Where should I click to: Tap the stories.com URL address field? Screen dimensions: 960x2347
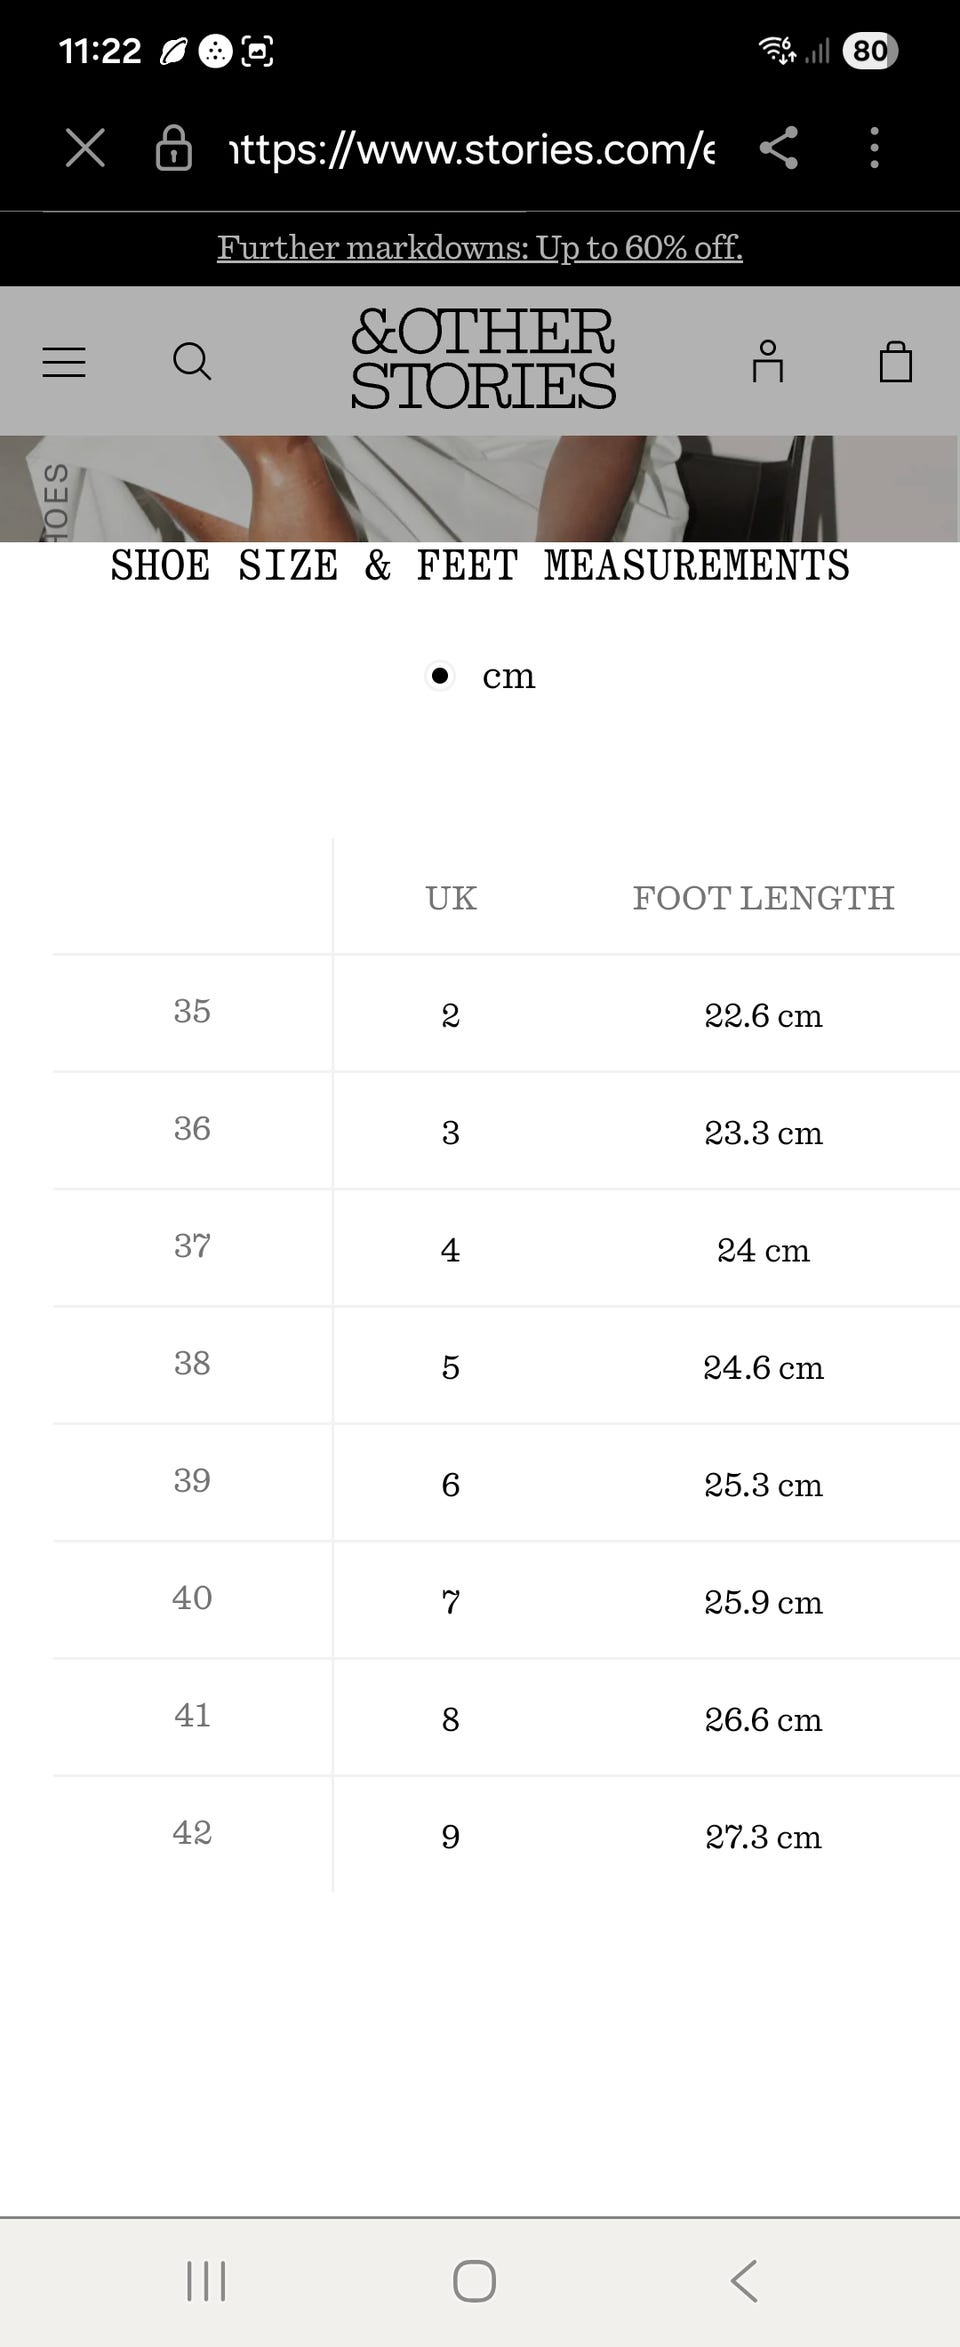pyautogui.click(x=472, y=149)
